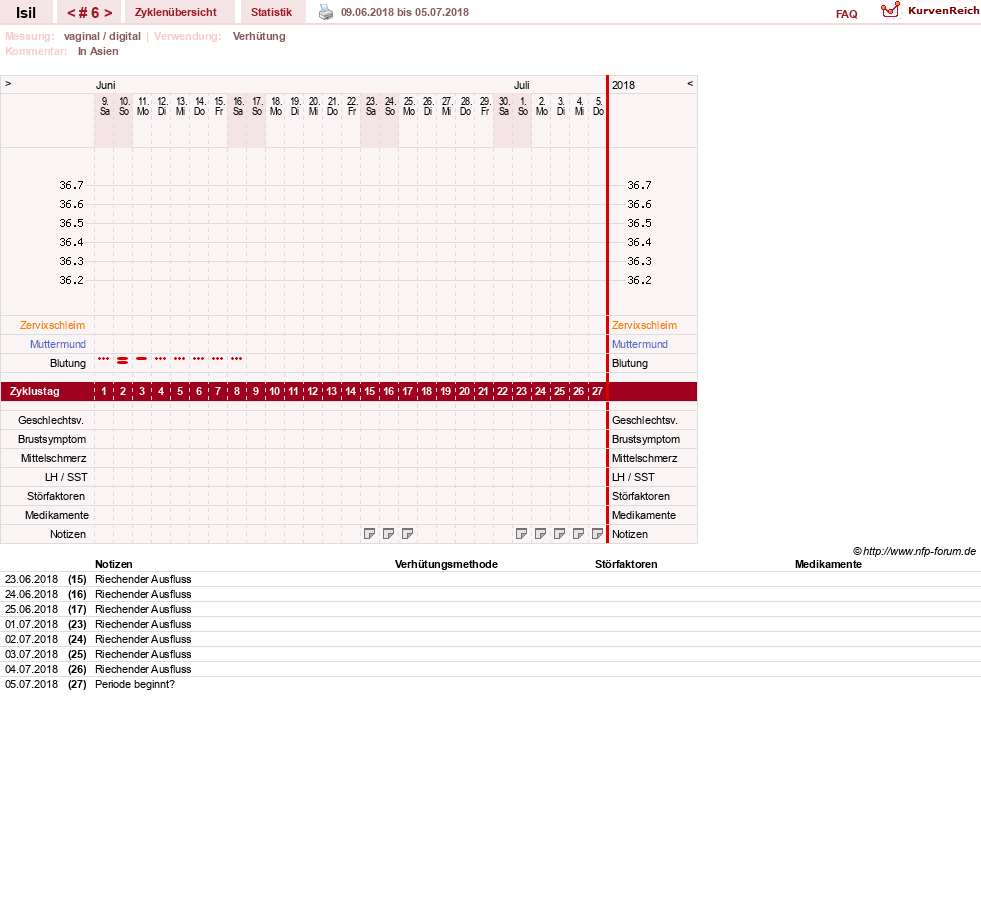Open KurvenReich home link
The width and height of the screenshot is (981, 903).
[x=943, y=11]
